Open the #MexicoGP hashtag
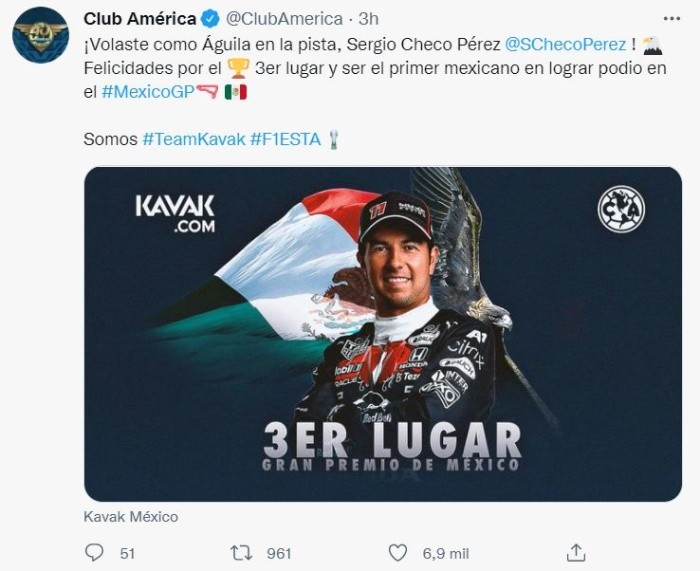The image size is (700, 571). click(147, 92)
